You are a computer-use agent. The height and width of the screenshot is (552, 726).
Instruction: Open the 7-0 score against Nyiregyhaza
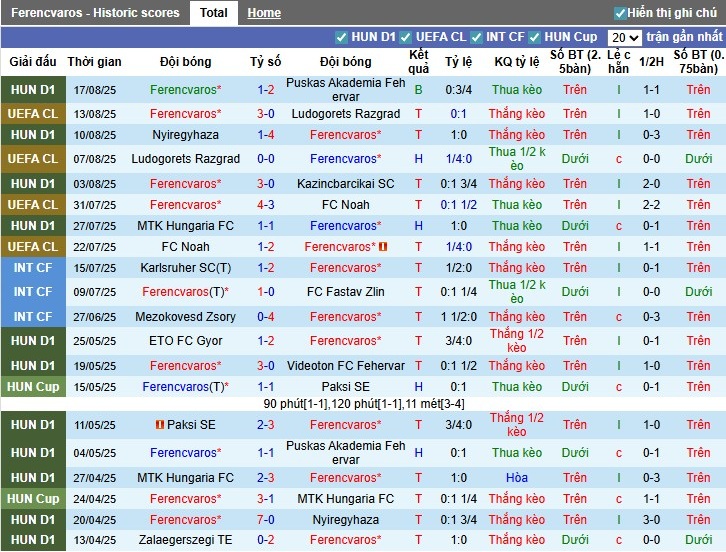pos(266,520)
